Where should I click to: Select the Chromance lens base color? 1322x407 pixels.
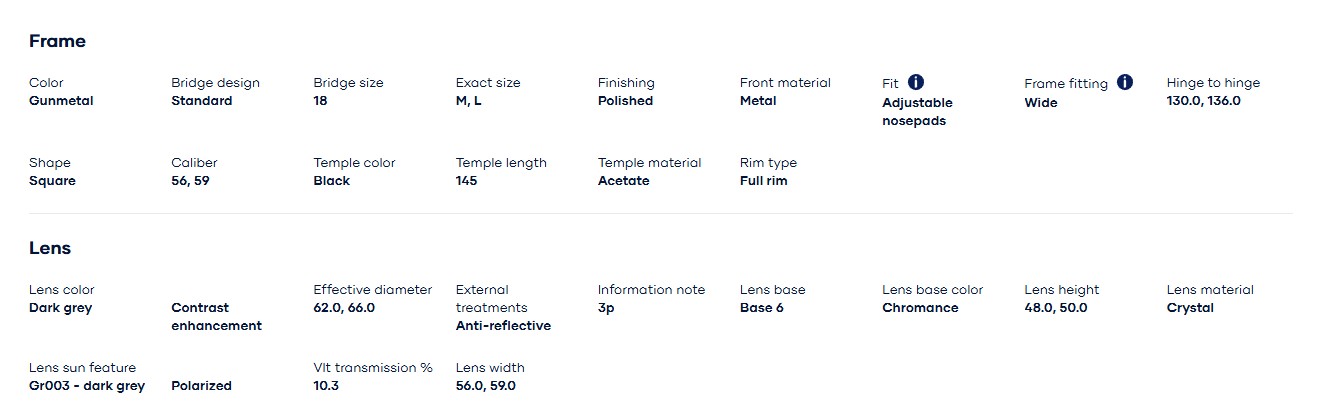click(920, 308)
